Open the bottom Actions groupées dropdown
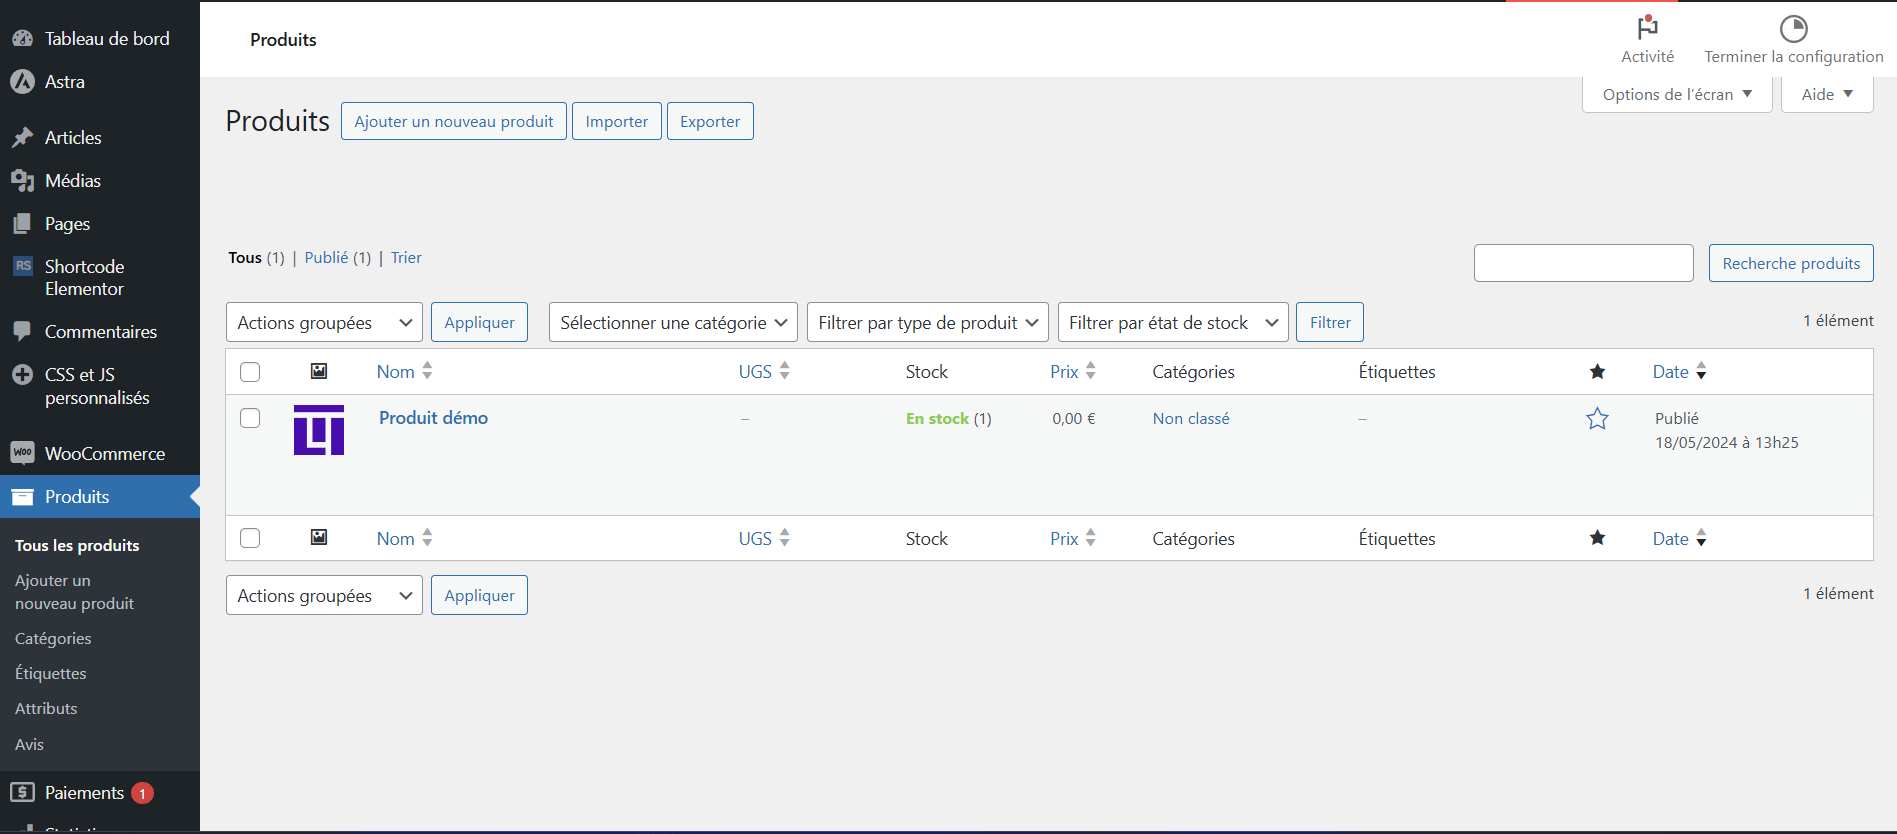The width and height of the screenshot is (1897, 834). tap(324, 595)
